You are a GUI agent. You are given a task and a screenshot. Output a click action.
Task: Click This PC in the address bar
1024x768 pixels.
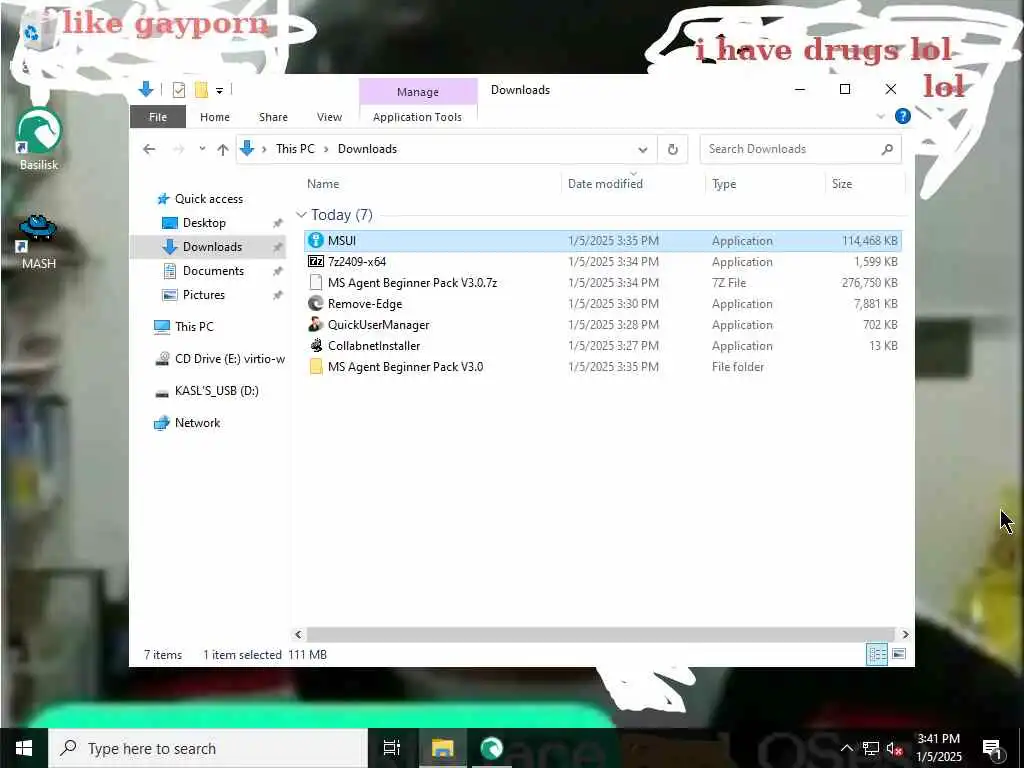(x=295, y=149)
